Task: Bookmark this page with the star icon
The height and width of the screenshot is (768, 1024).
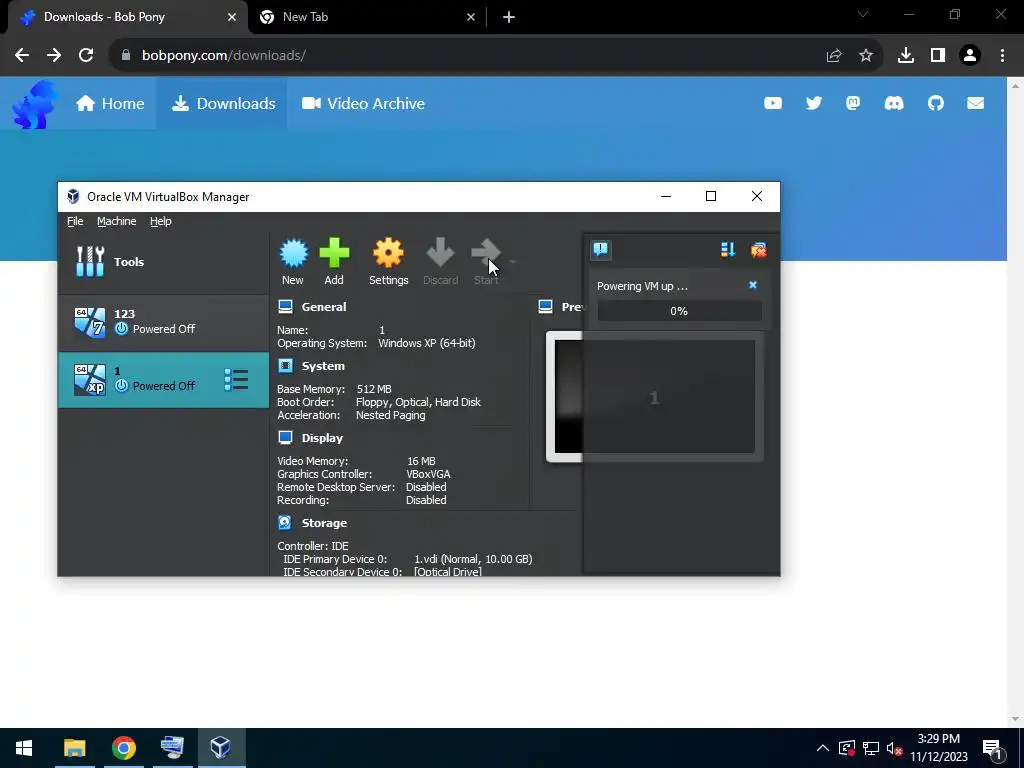Action: point(866,56)
